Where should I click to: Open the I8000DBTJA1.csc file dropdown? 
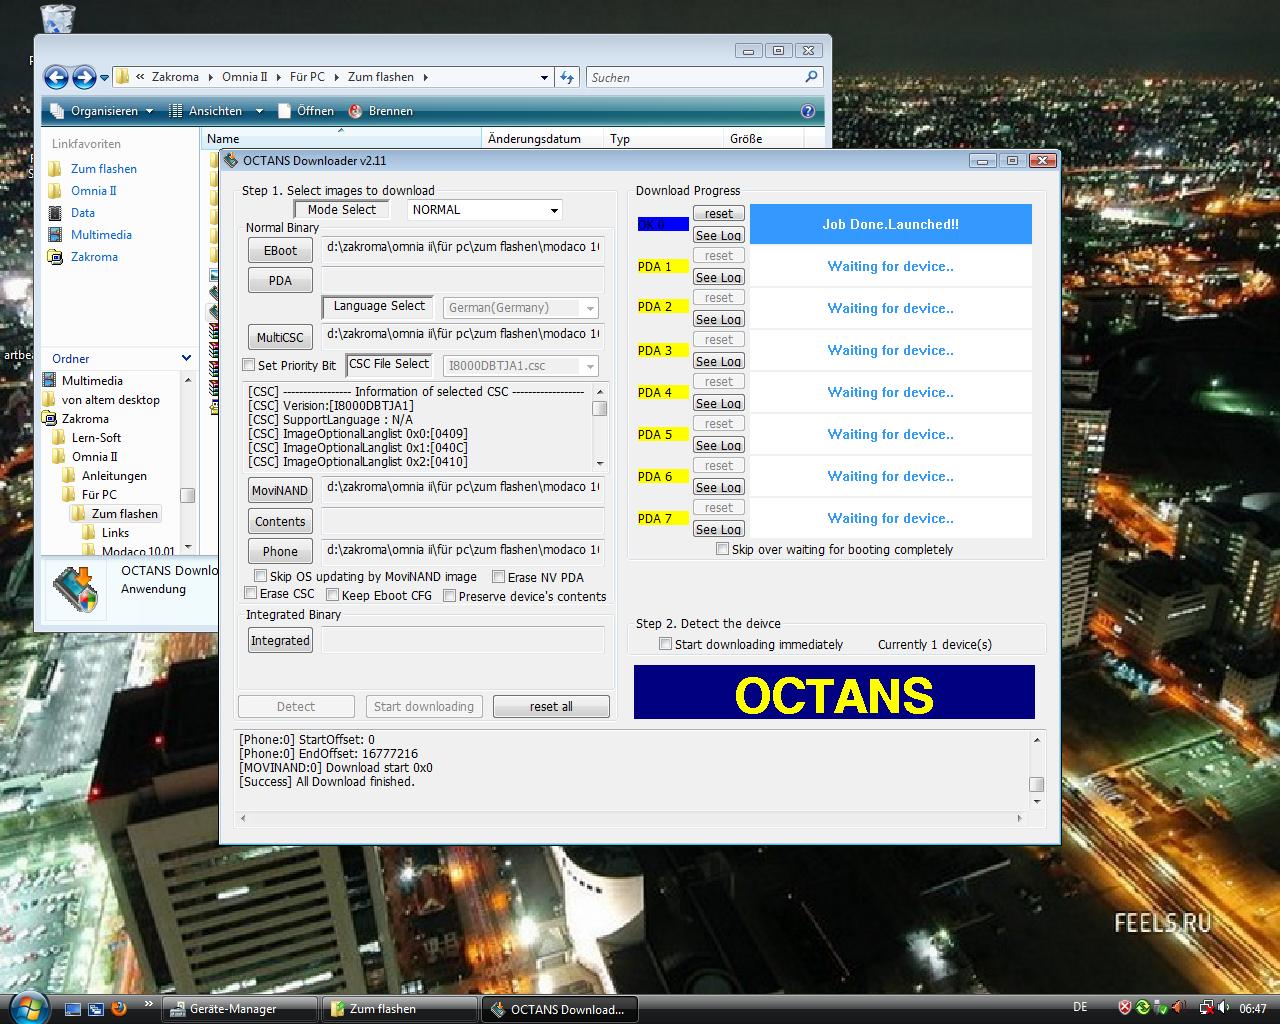pyautogui.click(x=521, y=366)
